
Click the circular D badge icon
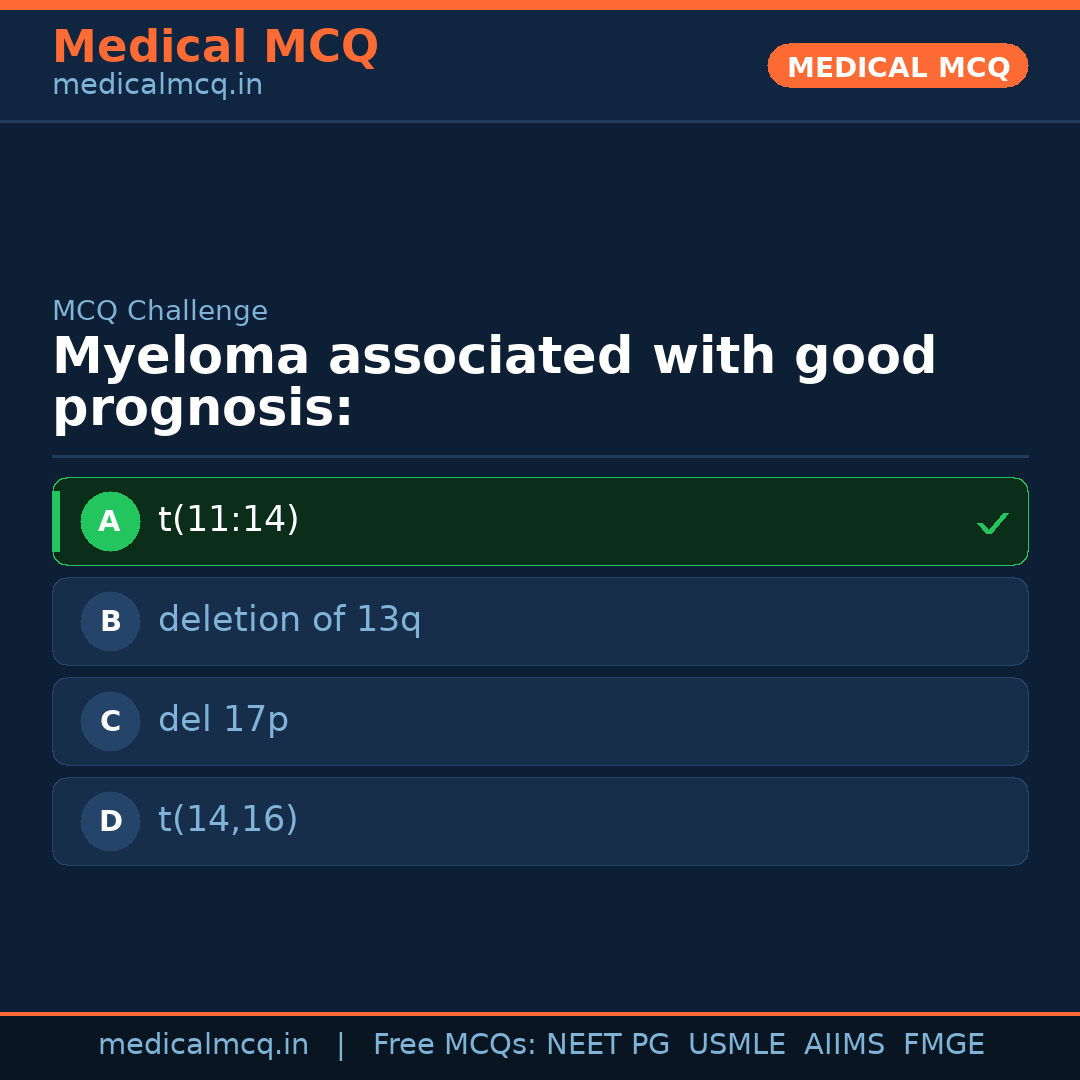110,821
